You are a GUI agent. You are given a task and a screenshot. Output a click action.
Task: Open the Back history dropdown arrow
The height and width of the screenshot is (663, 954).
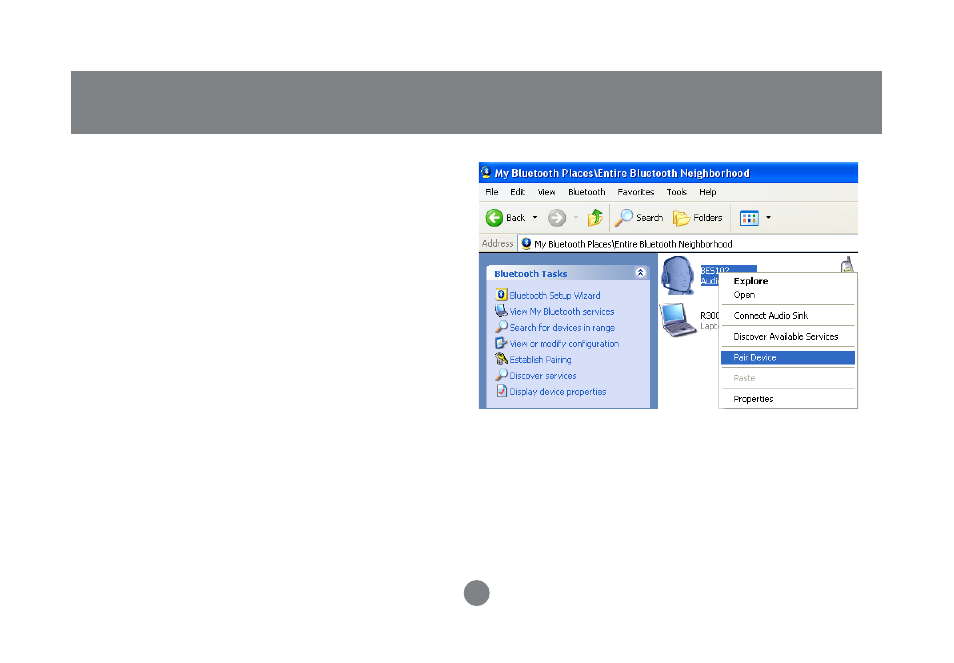click(x=535, y=218)
